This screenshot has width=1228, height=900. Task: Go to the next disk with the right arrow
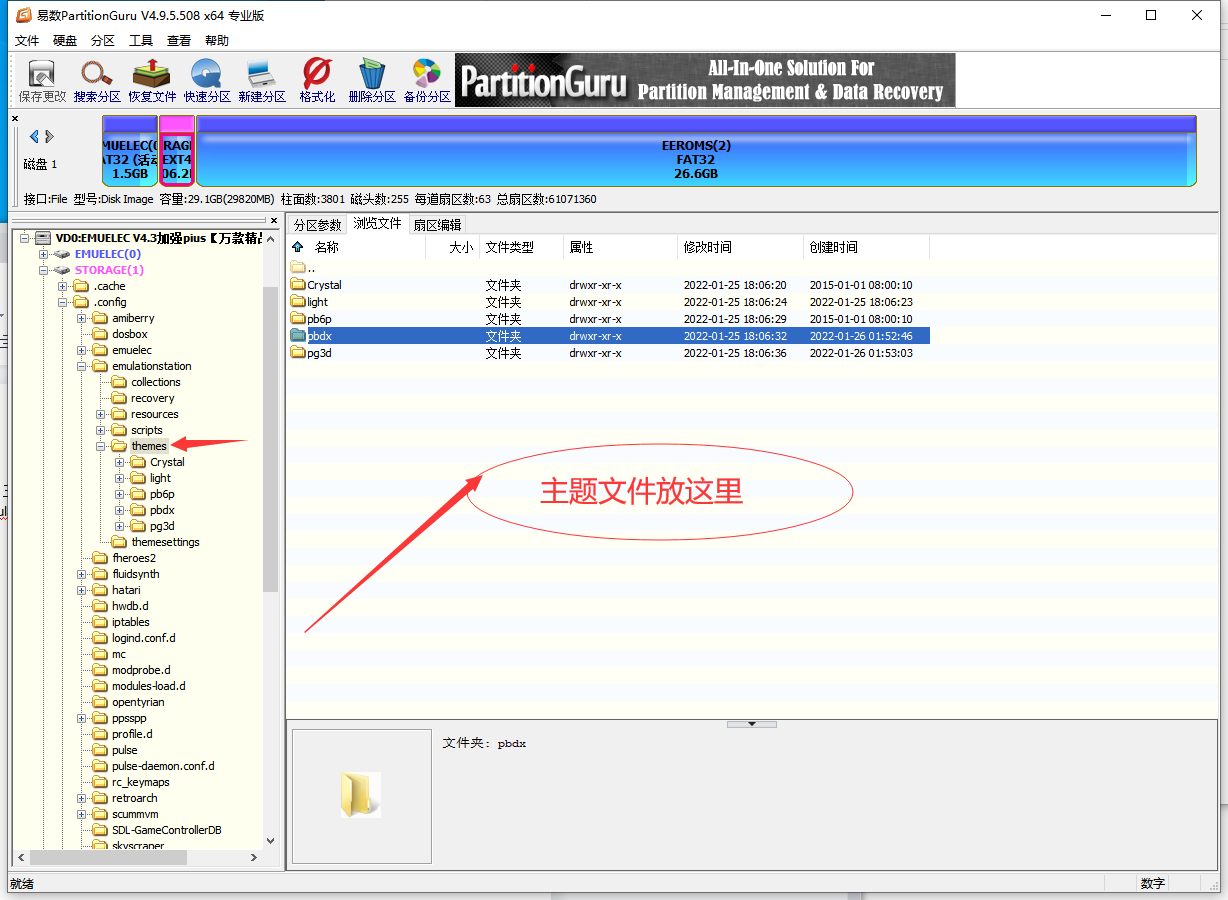[x=49, y=136]
